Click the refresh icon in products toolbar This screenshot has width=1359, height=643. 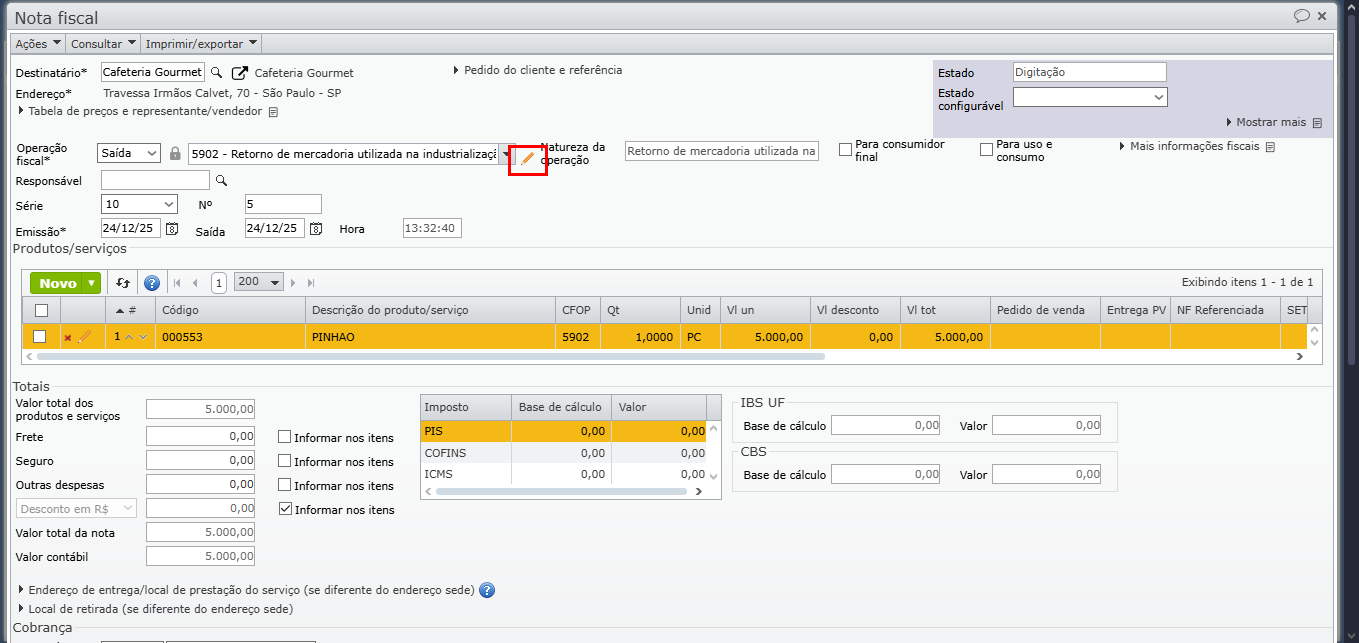pyautogui.click(x=123, y=283)
